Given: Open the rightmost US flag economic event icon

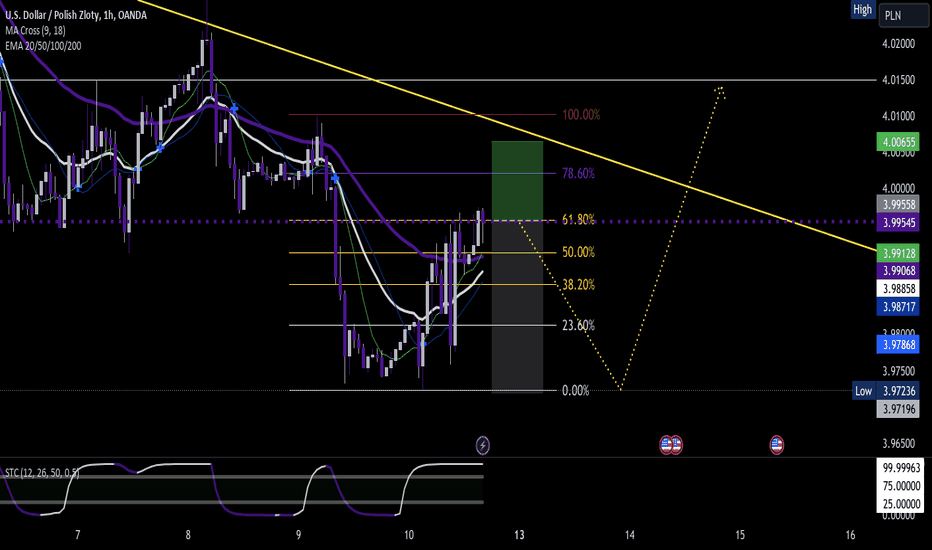Looking at the screenshot, I should [776, 445].
